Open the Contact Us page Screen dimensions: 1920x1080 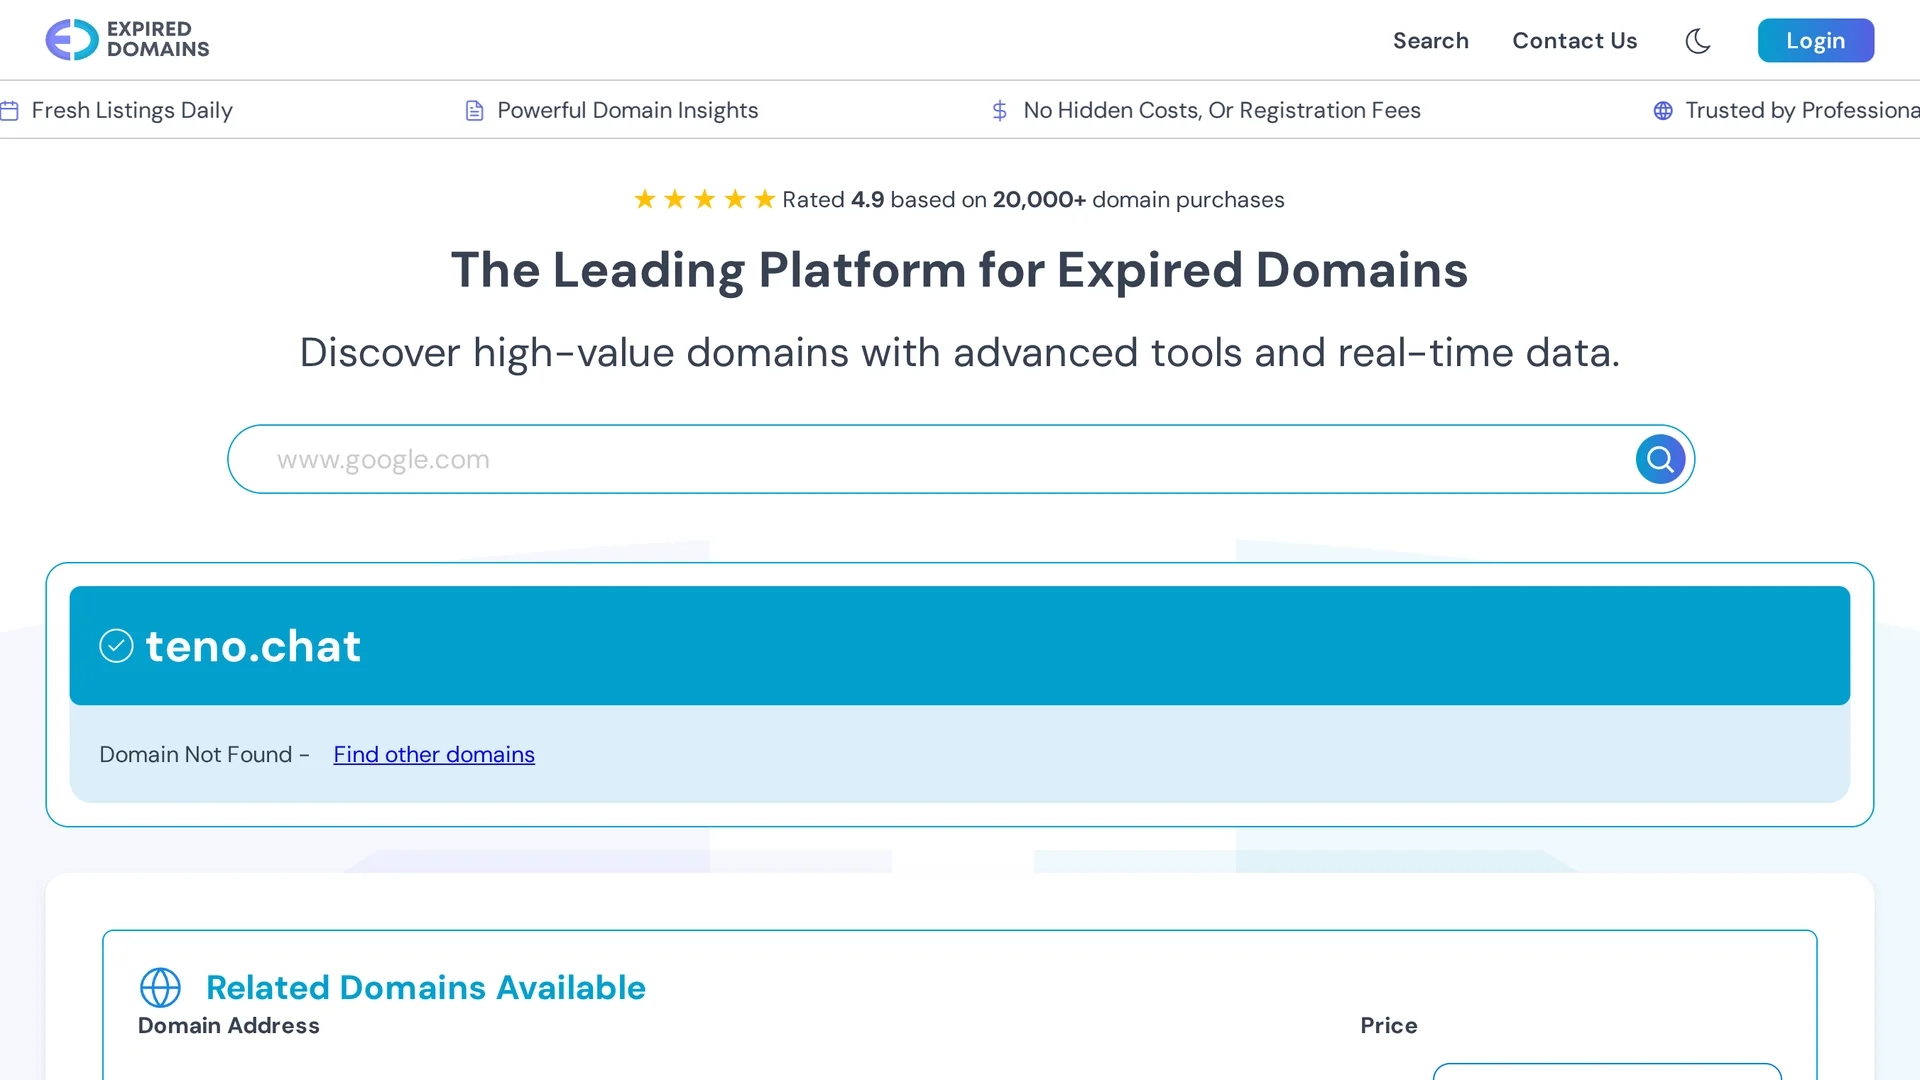pyautogui.click(x=1574, y=41)
